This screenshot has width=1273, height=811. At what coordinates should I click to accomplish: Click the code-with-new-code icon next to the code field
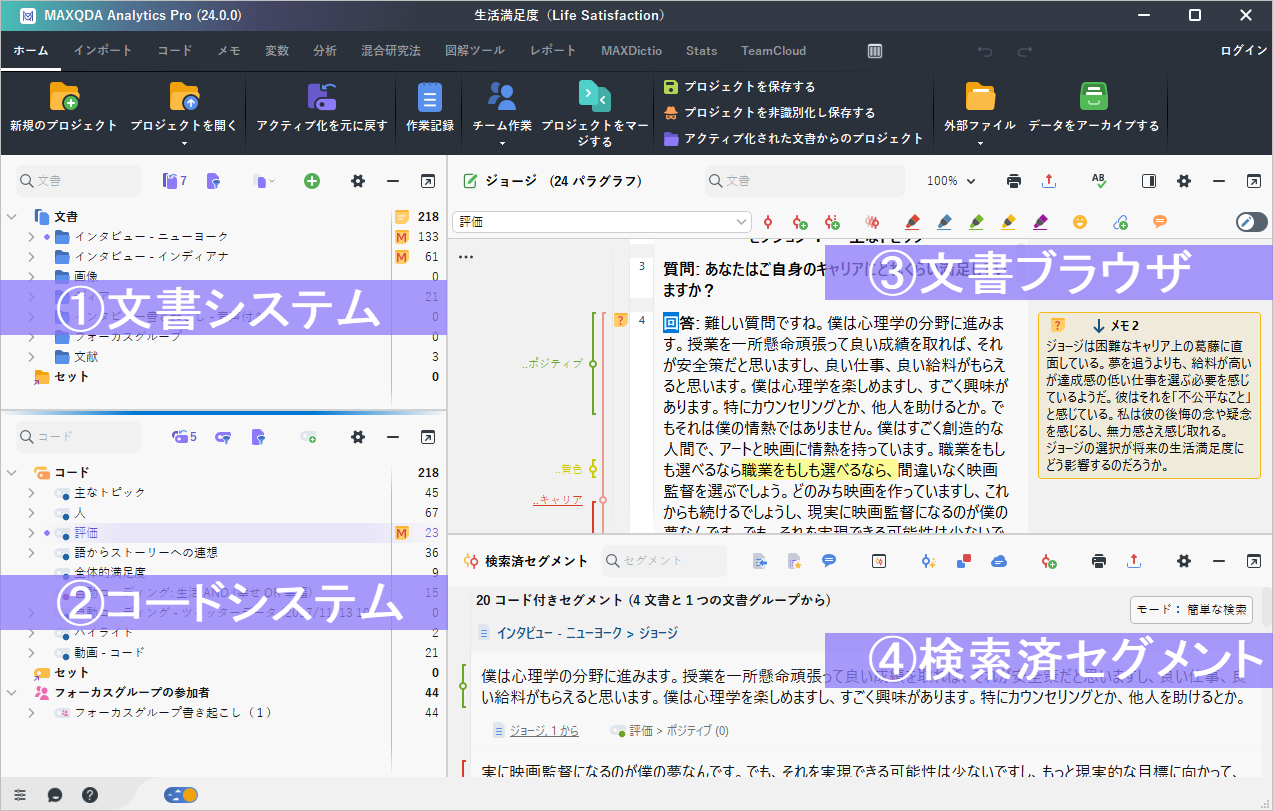click(799, 222)
